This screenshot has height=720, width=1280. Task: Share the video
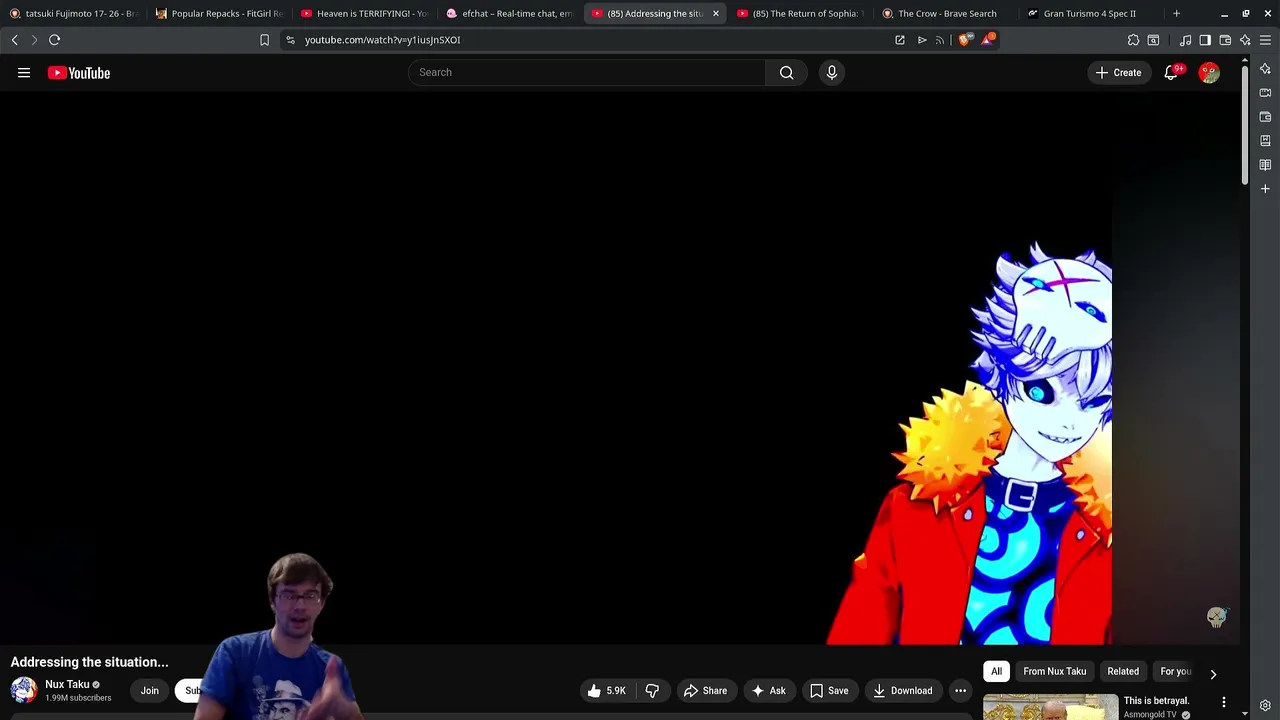(705, 690)
